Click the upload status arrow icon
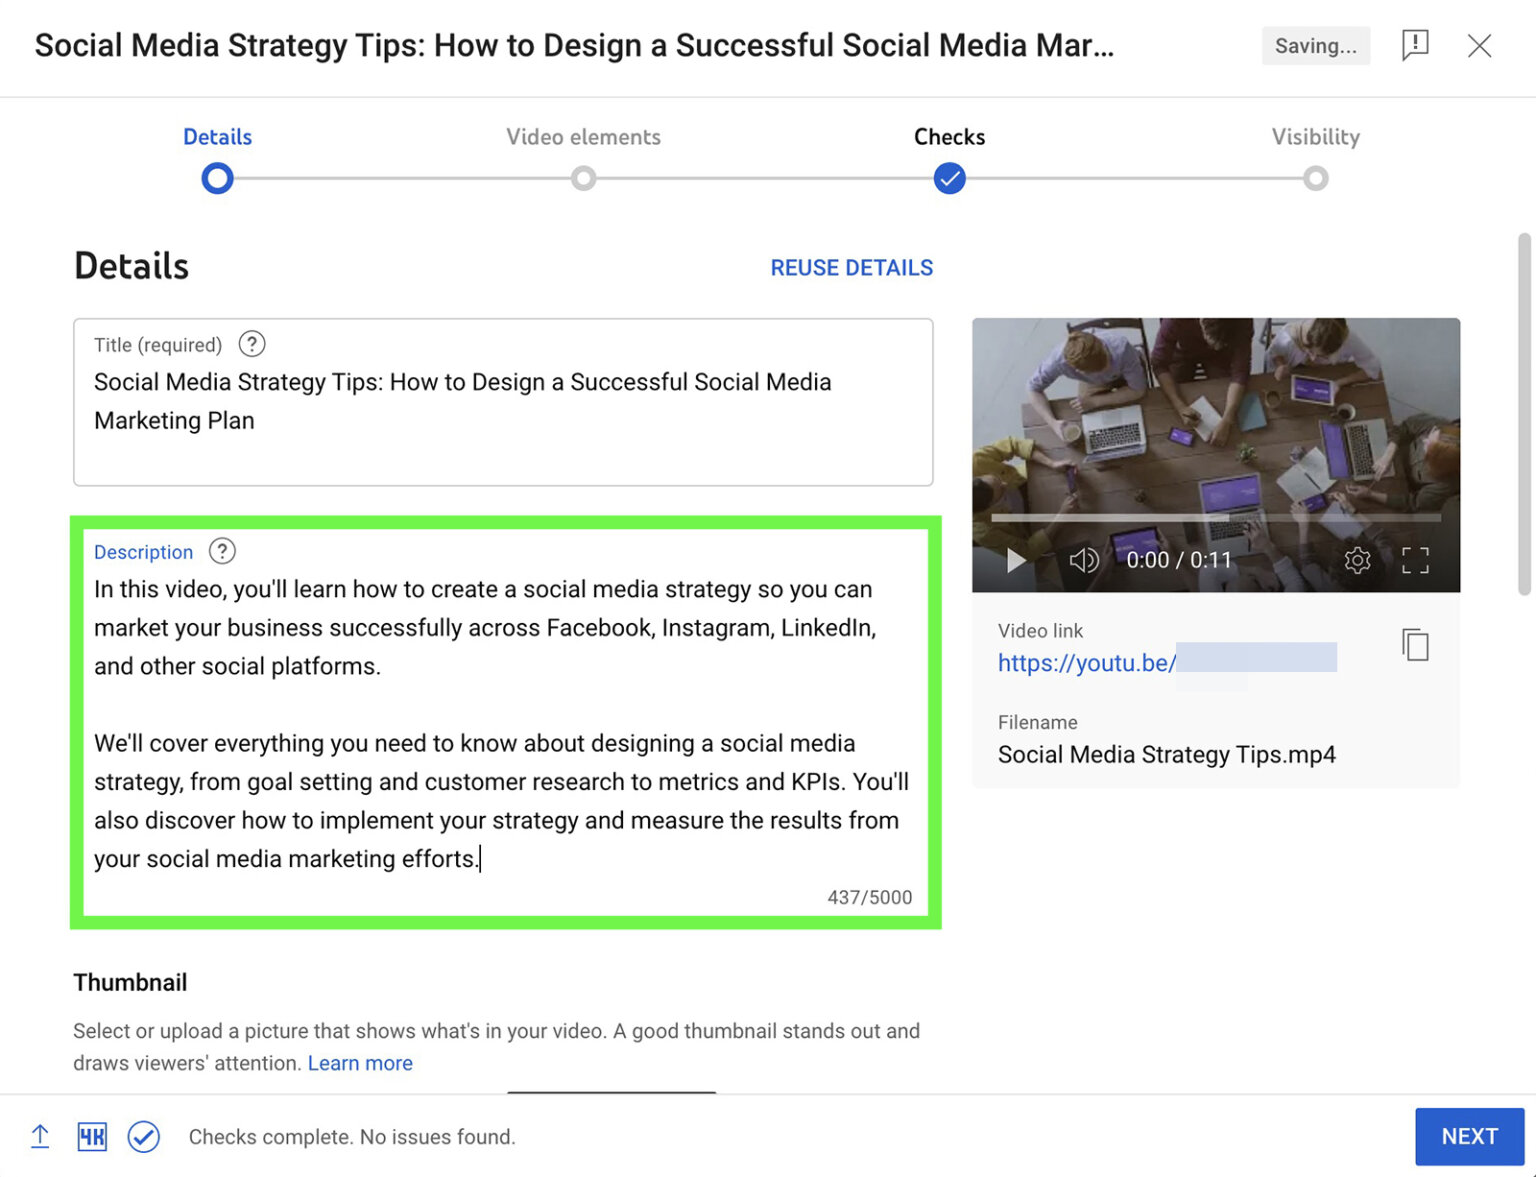Screen dimensions: 1536x1177 tap(39, 1136)
